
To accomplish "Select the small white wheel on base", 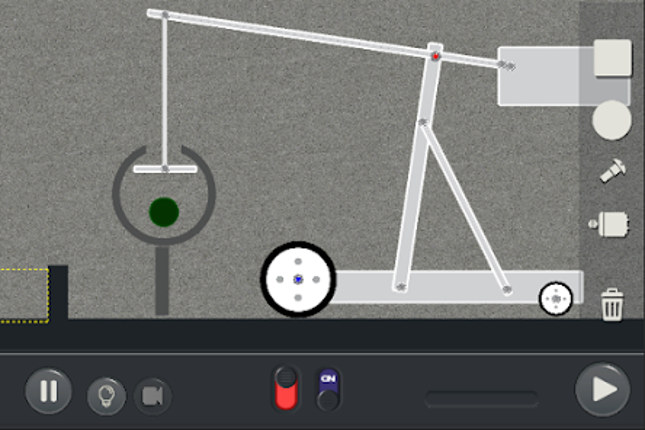I will (556, 298).
